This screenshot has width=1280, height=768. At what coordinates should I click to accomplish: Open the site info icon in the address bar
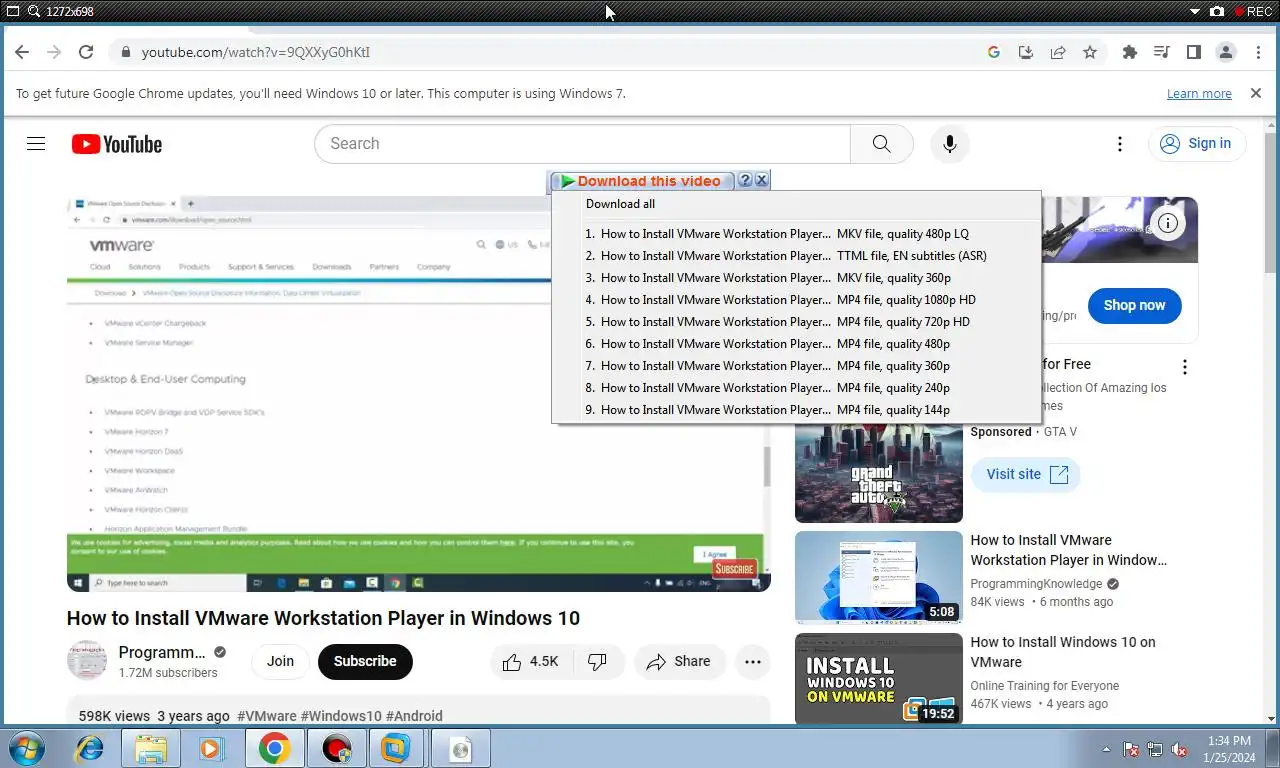coord(125,52)
